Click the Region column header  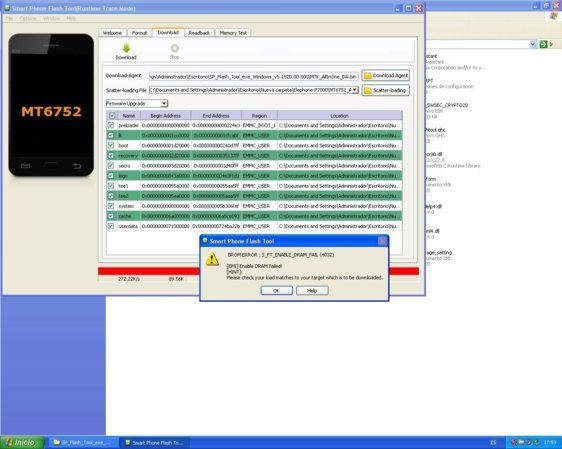pyautogui.click(x=259, y=116)
